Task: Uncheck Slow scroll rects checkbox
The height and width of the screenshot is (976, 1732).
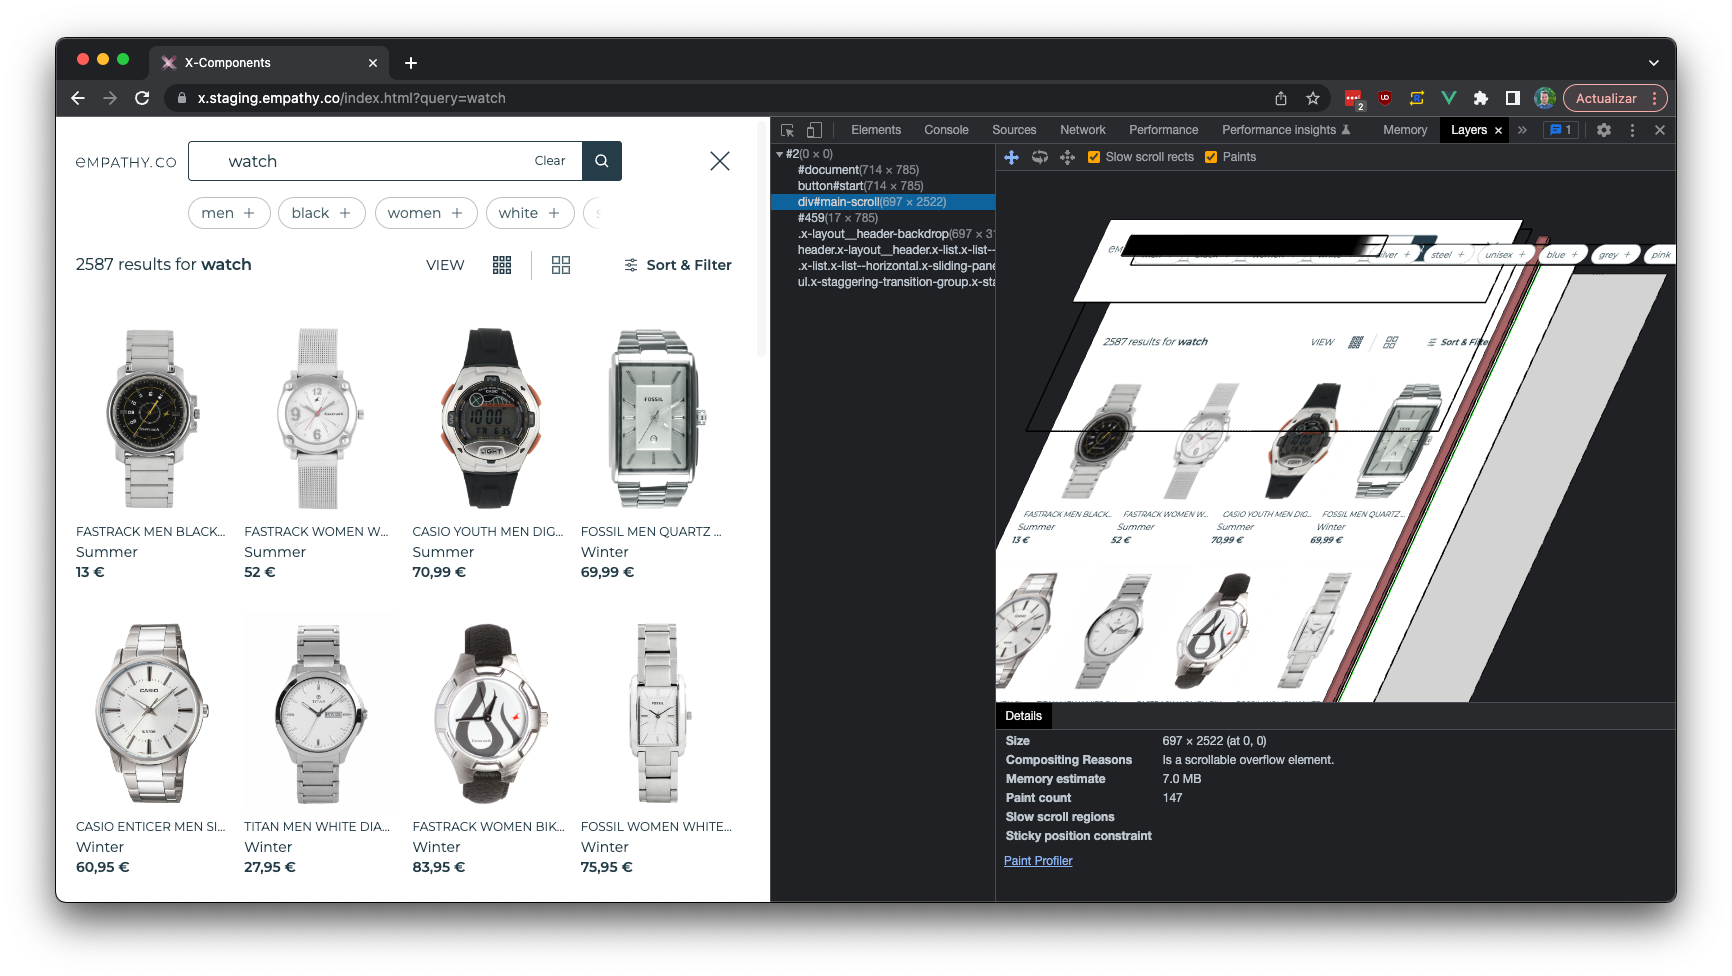Action: [x=1094, y=157]
